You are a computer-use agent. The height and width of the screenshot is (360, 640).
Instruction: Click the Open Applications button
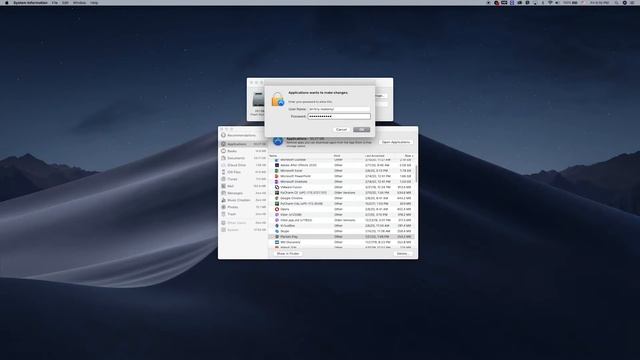[396, 142]
